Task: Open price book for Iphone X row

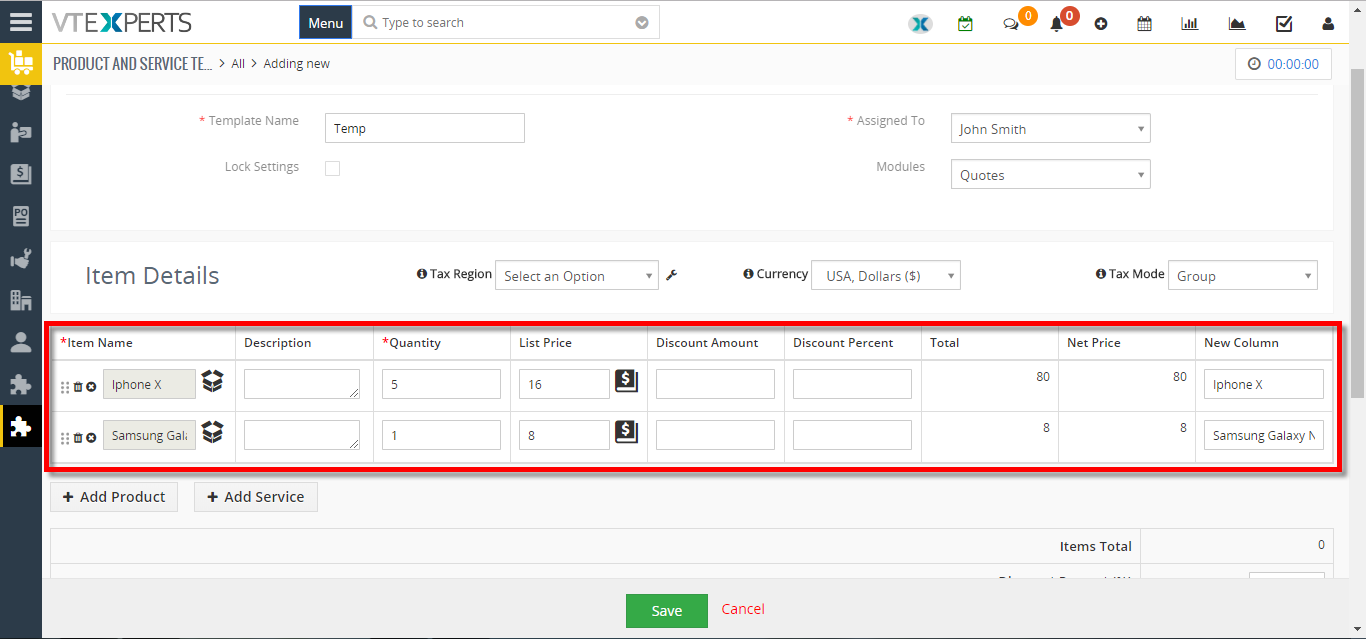Action: 626,380
